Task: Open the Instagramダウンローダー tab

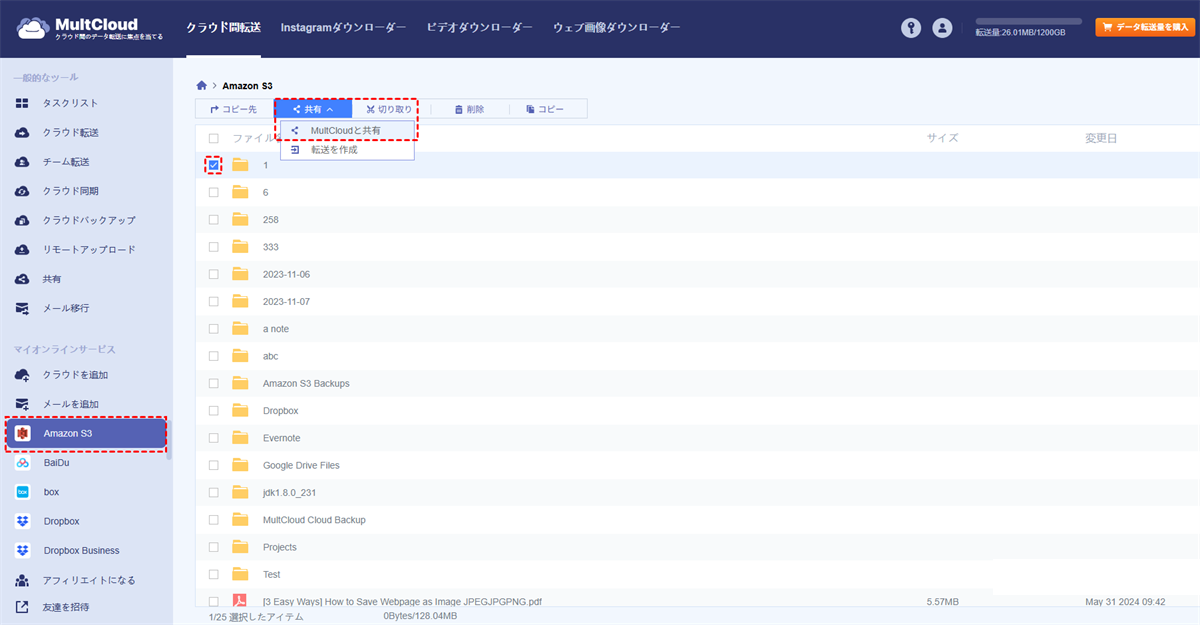Action: pos(343,28)
